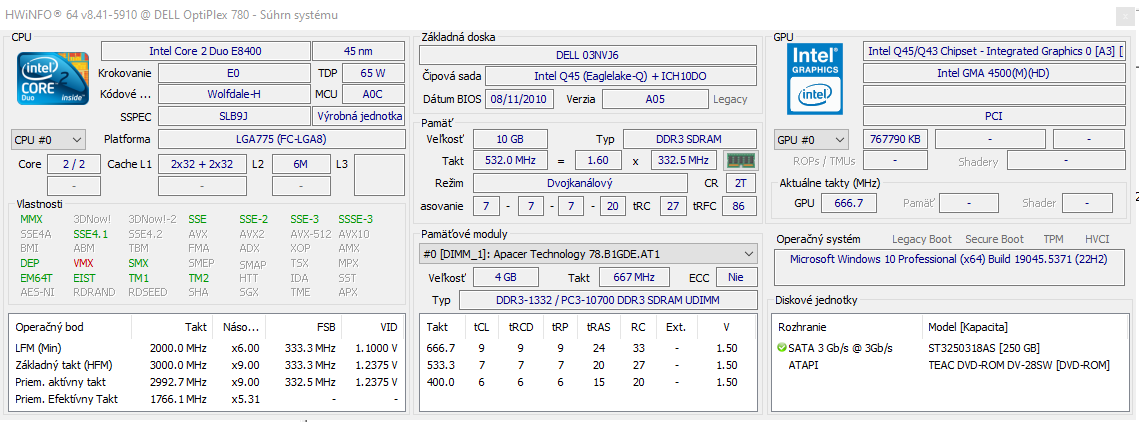Click the memory type DDR3 SDRAM field
This screenshot has height=422, width=1139.
(x=690, y=138)
